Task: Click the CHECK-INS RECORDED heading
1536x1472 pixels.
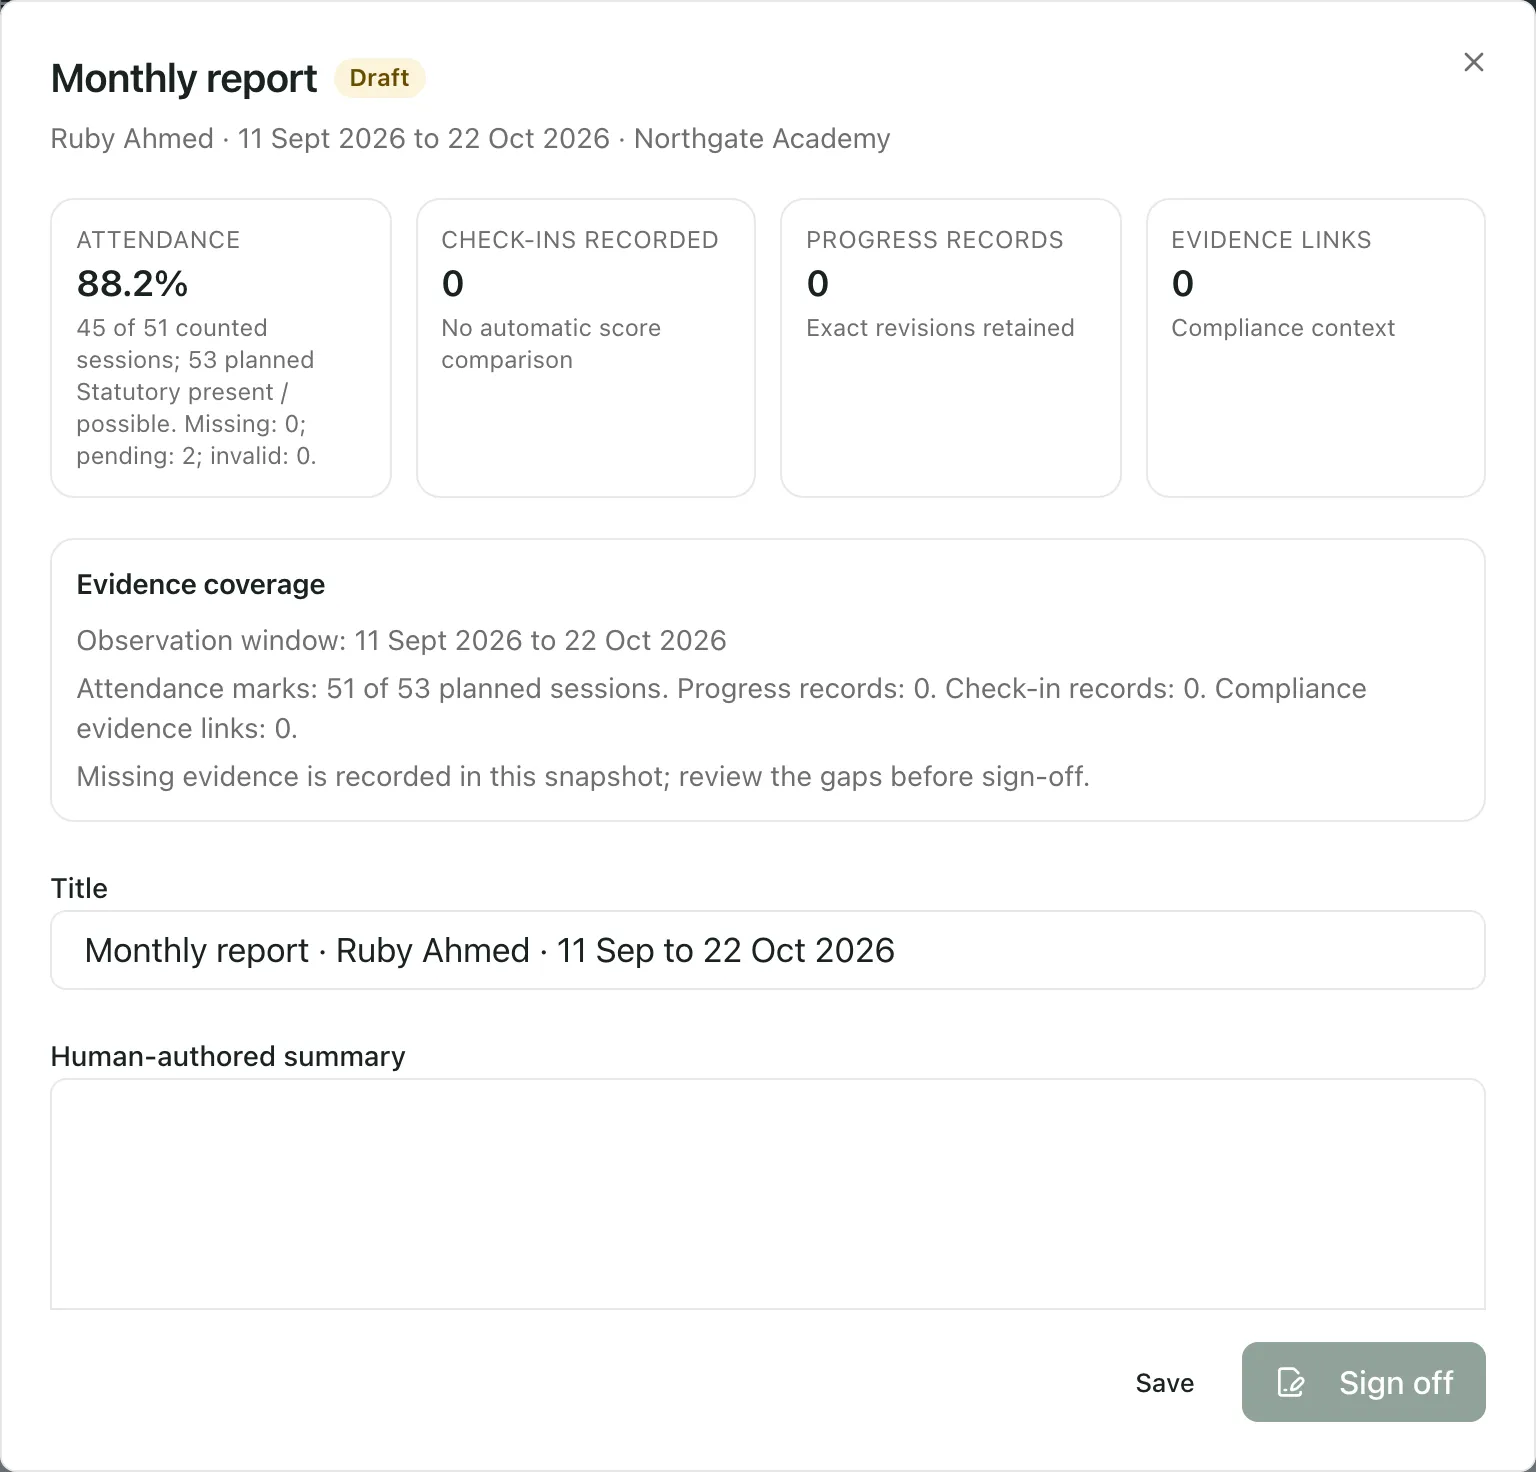Action: pos(579,240)
